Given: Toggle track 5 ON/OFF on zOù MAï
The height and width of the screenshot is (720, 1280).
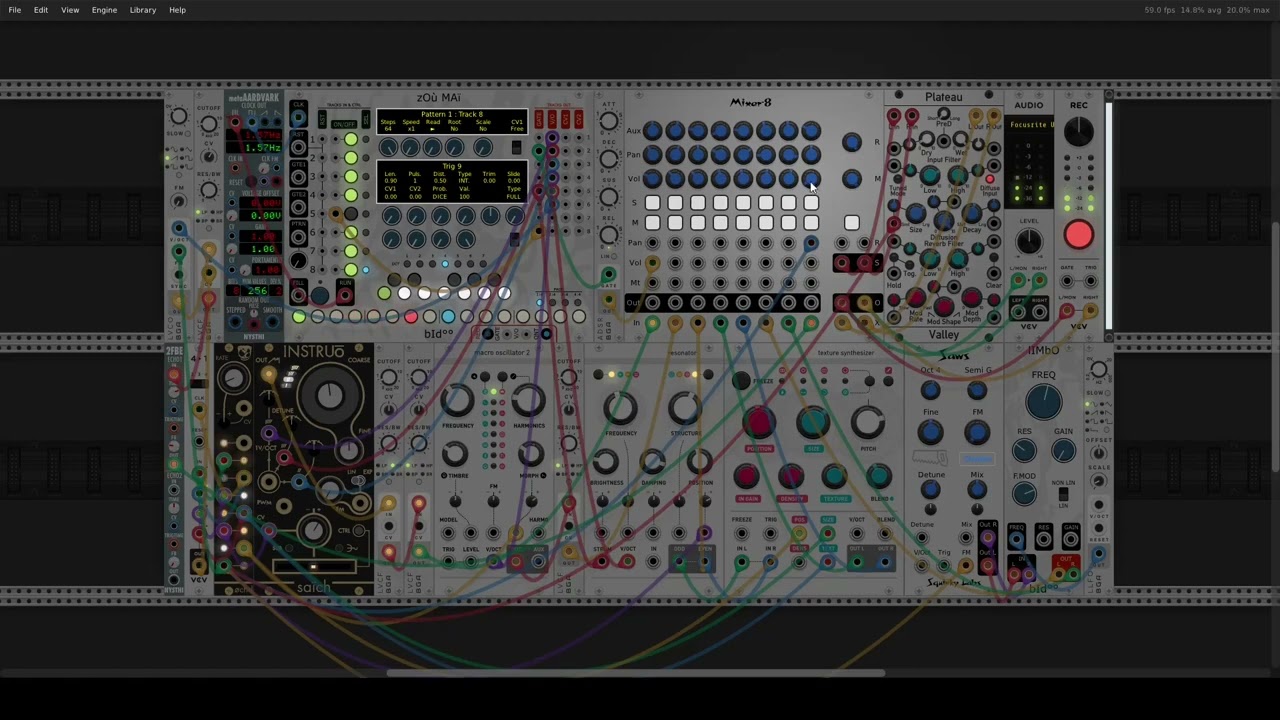Looking at the screenshot, I should 351,214.
